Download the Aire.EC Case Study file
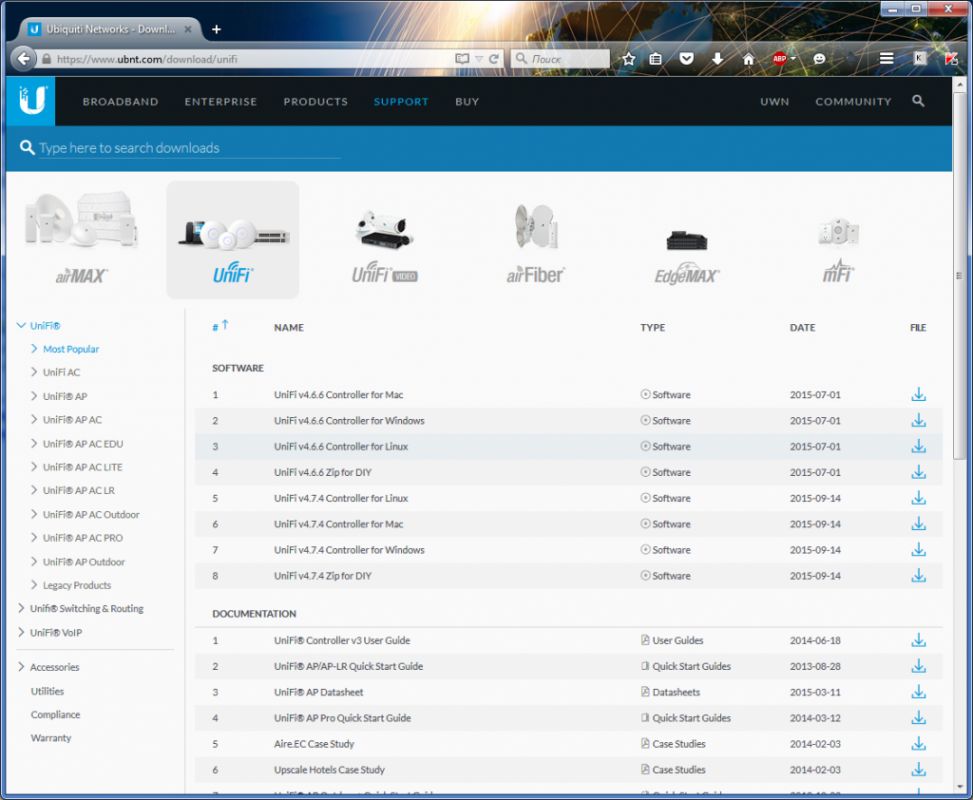Screen dimensions: 973x800 [x=918, y=744]
